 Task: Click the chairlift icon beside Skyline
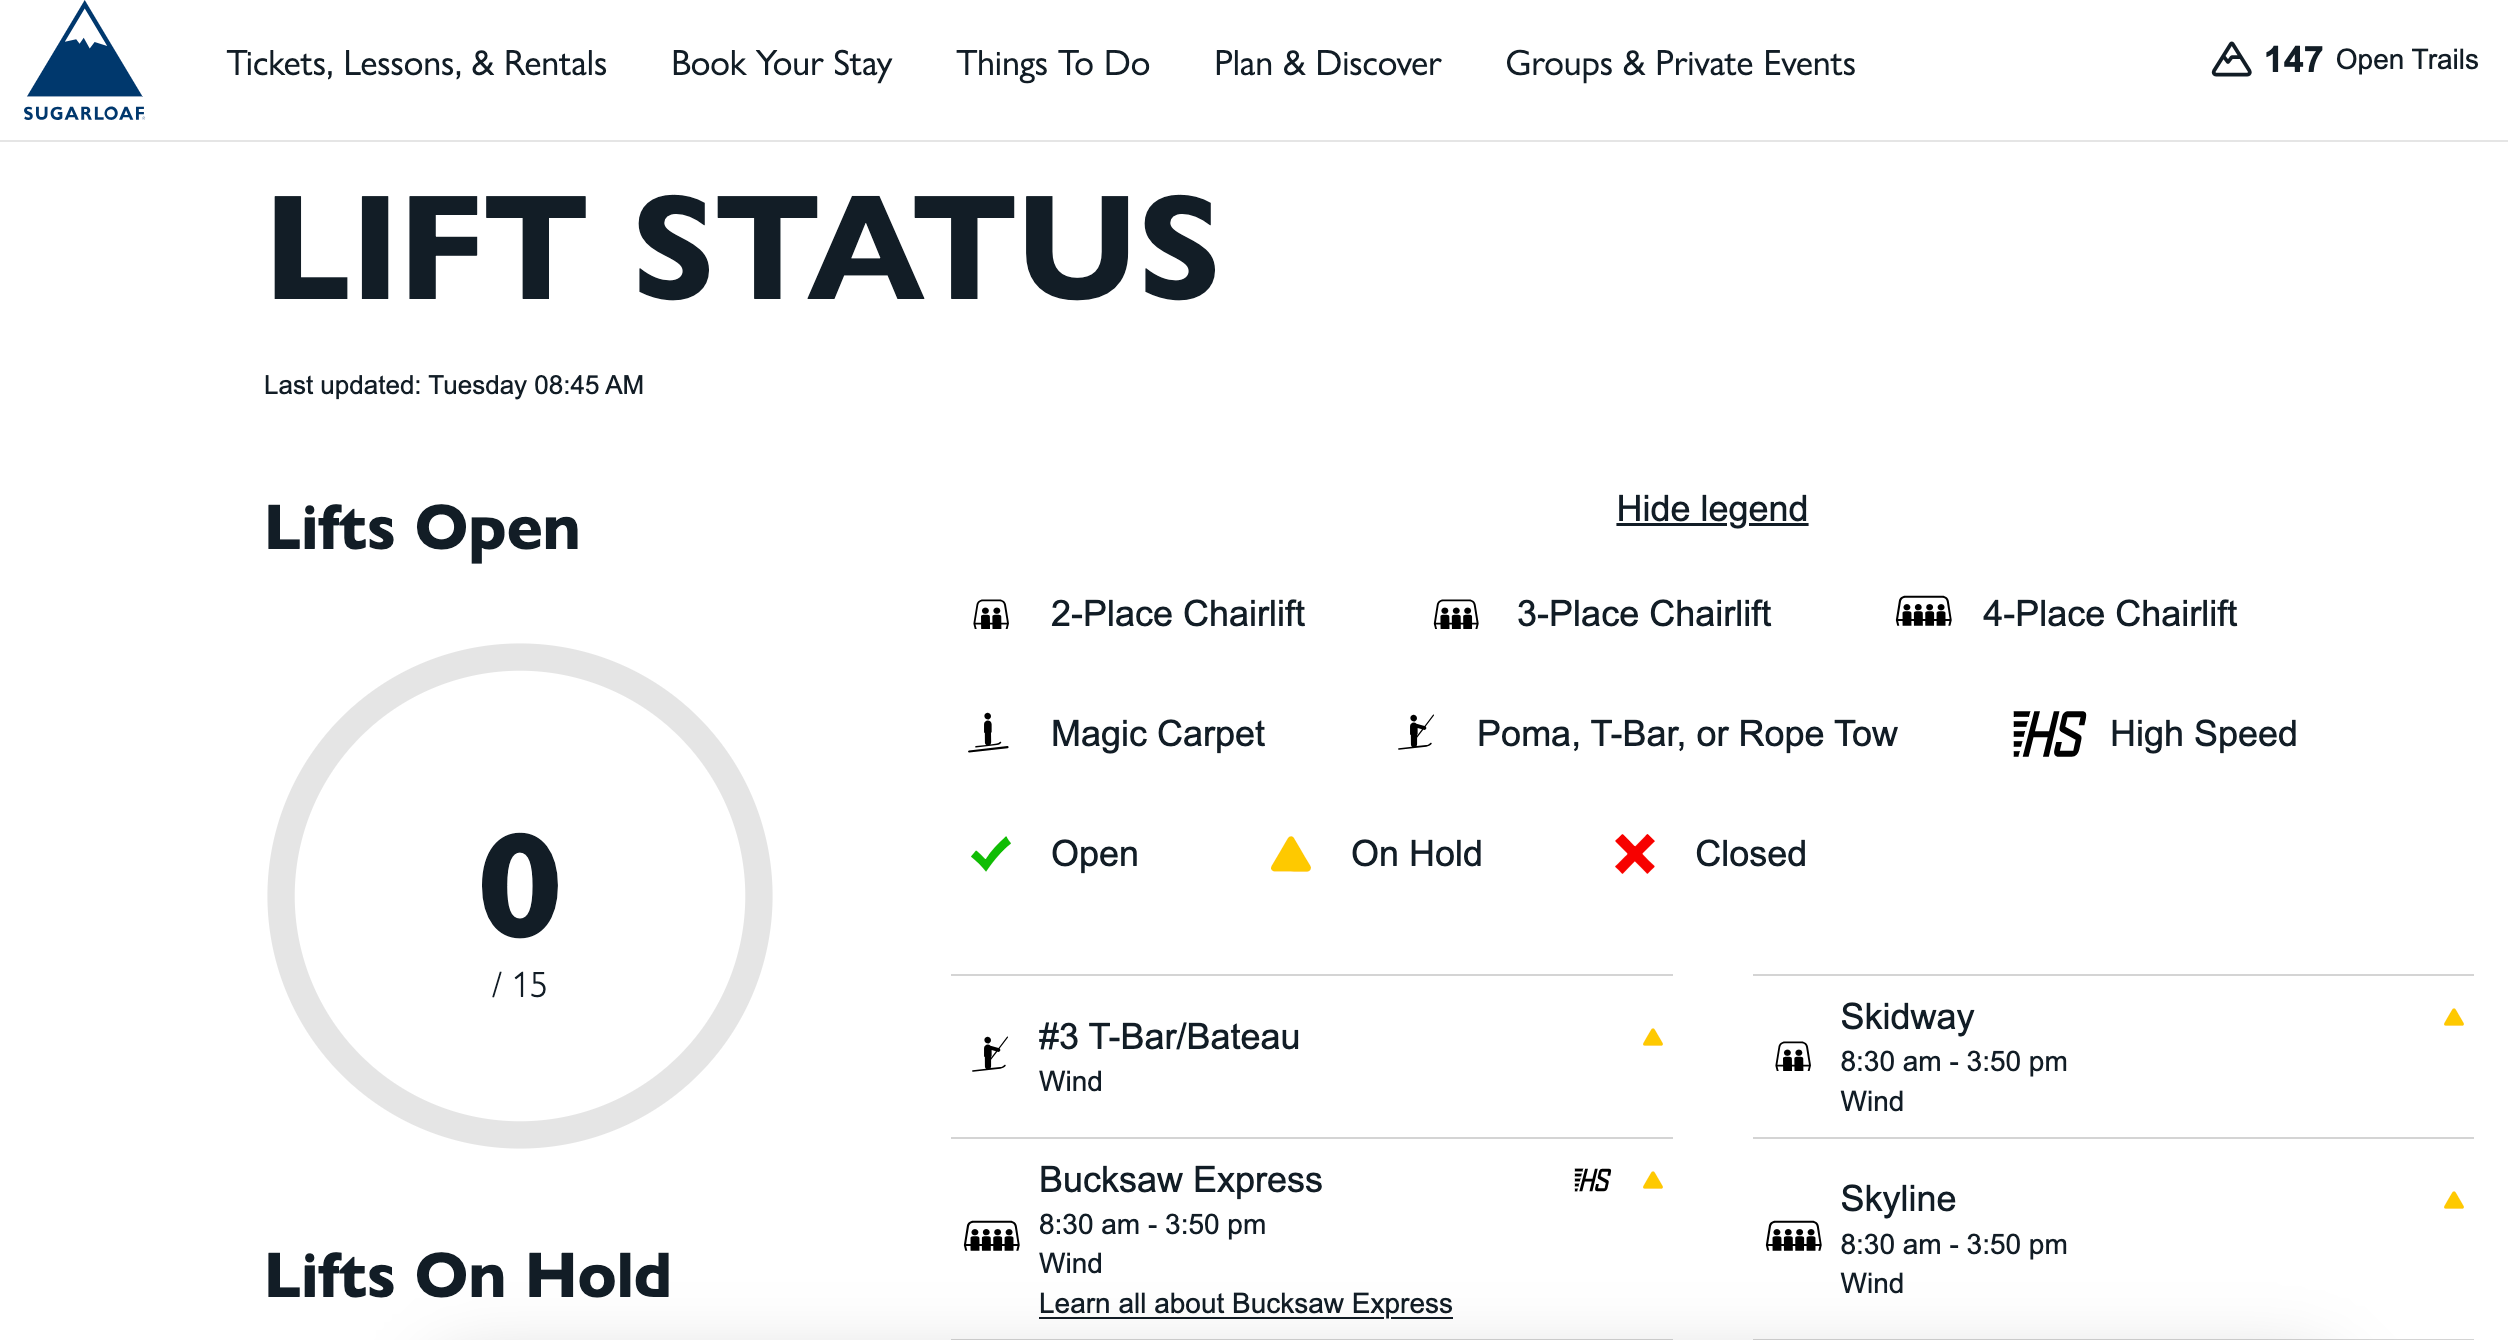coord(1793,1238)
